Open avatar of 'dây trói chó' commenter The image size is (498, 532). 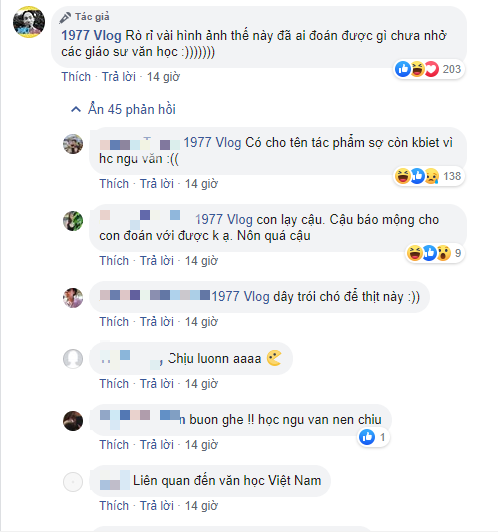[x=73, y=298]
